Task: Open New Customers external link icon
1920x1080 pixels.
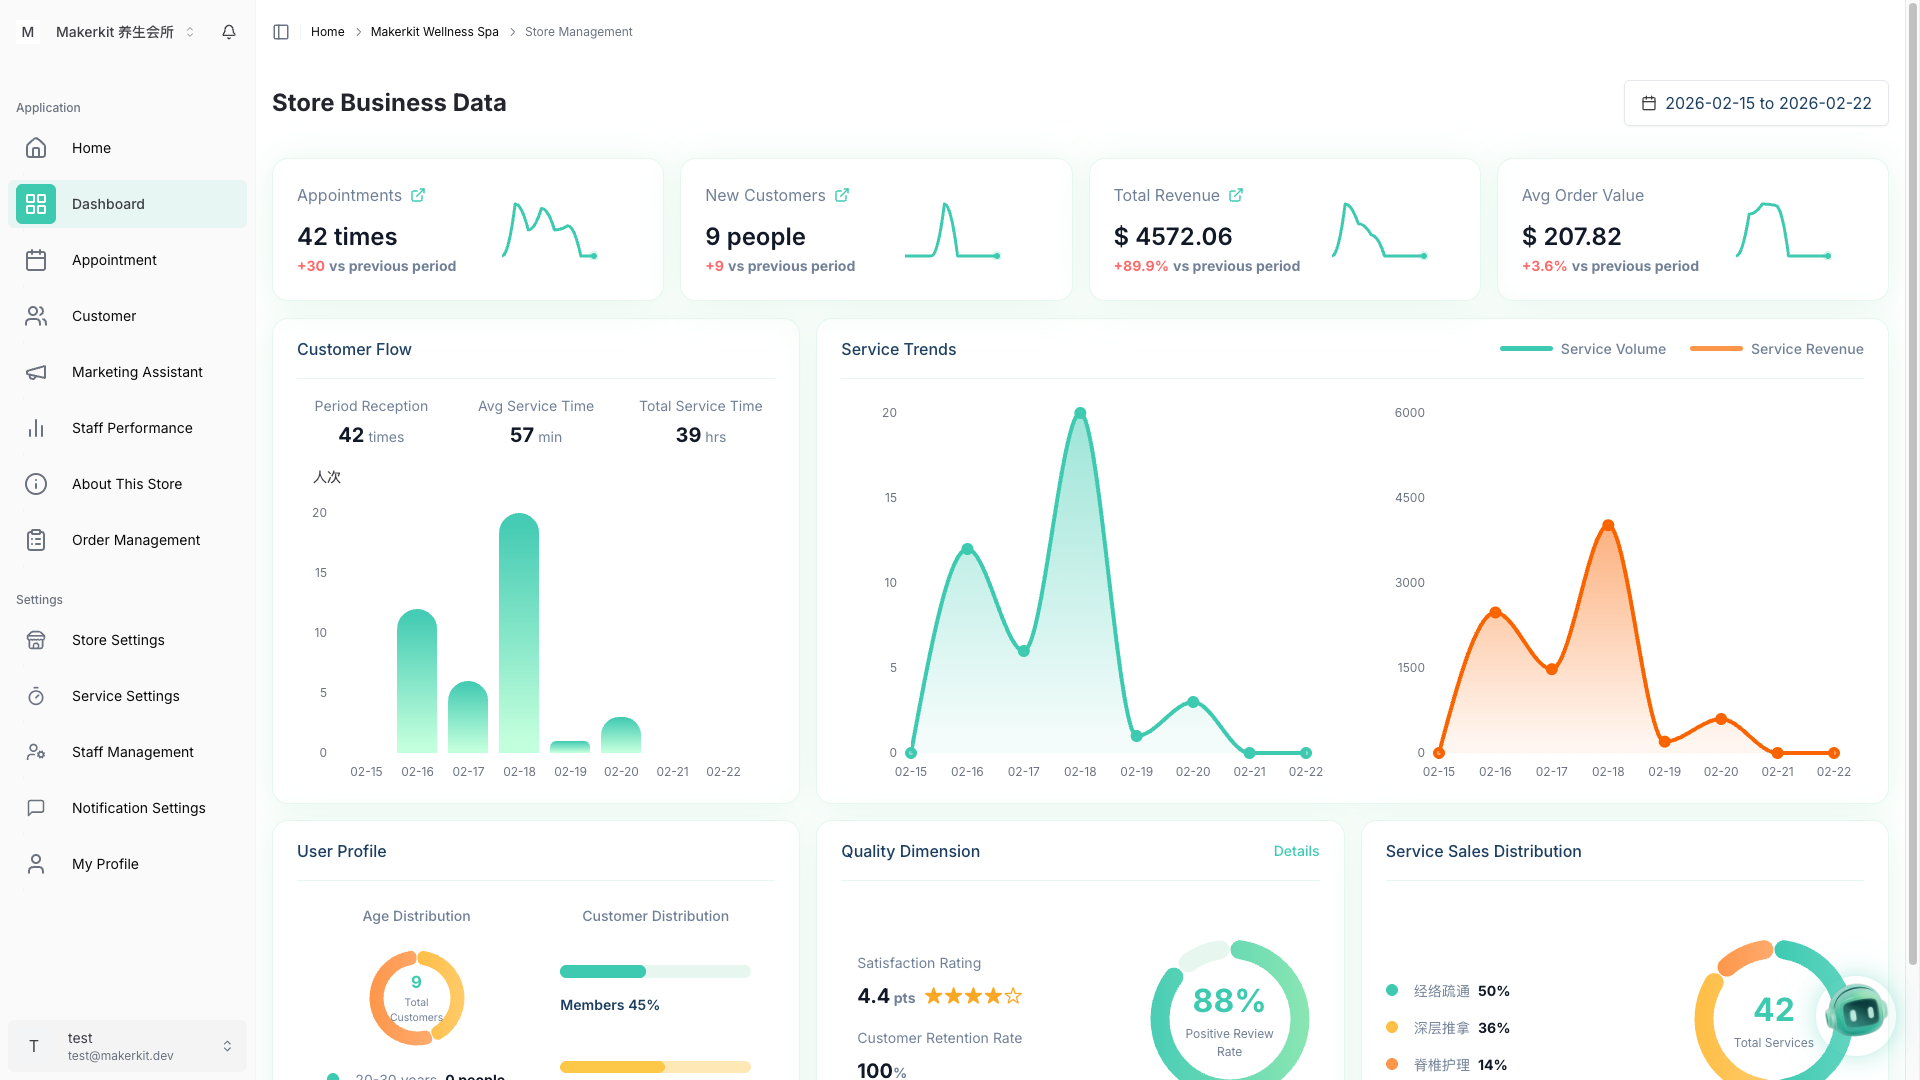Action: 842,195
